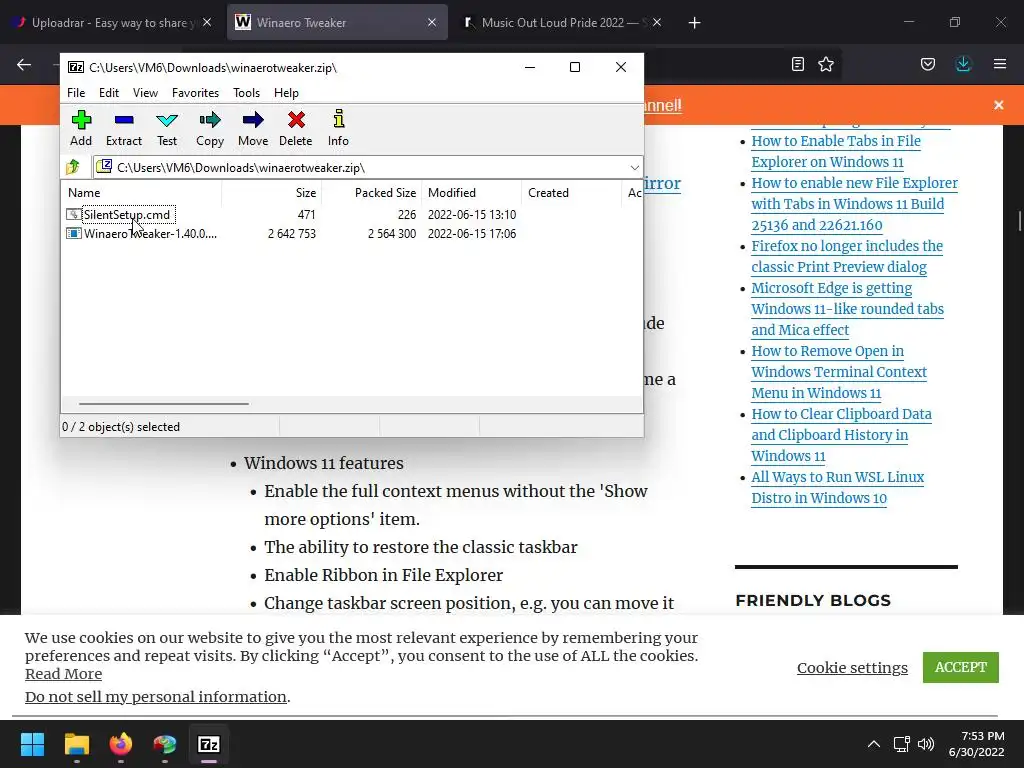Show hidden system tray icons

[874, 744]
